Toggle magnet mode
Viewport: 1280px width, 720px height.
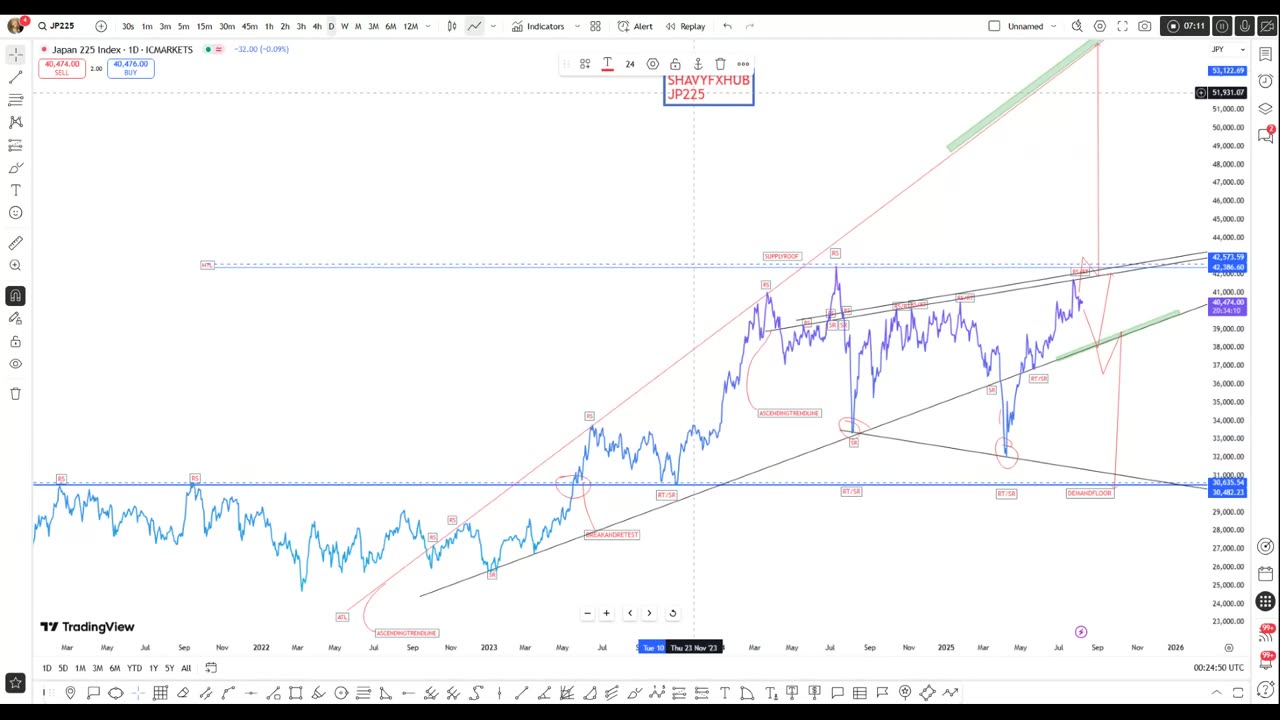click(x=15, y=296)
